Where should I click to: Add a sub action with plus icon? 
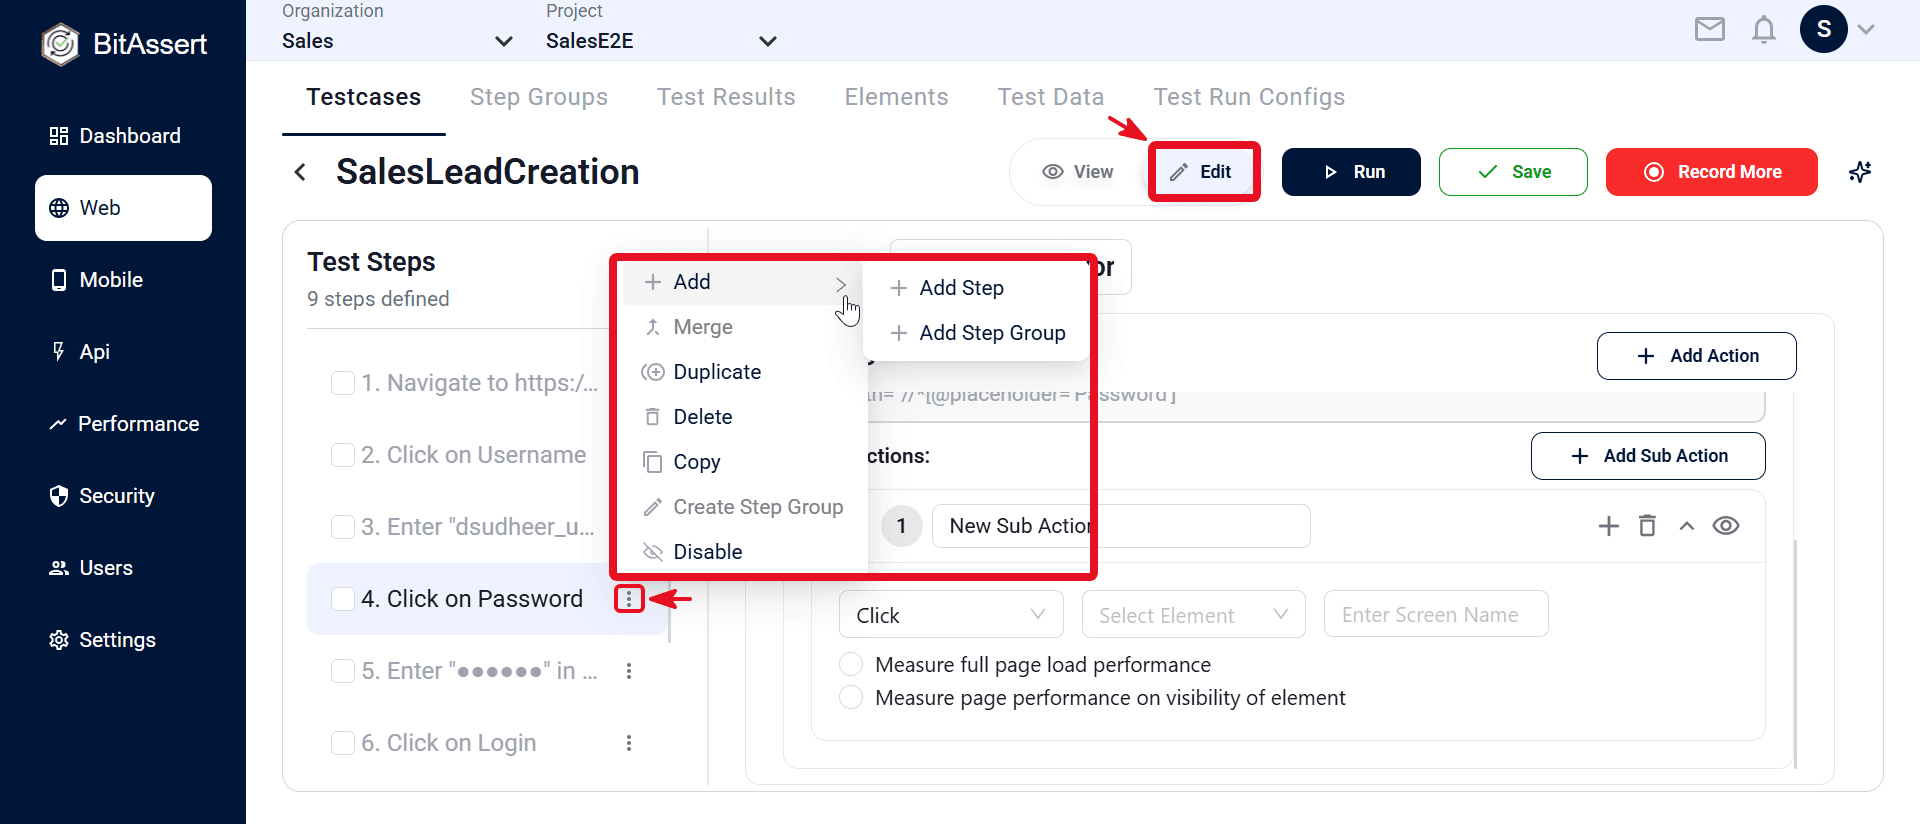(1608, 526)
